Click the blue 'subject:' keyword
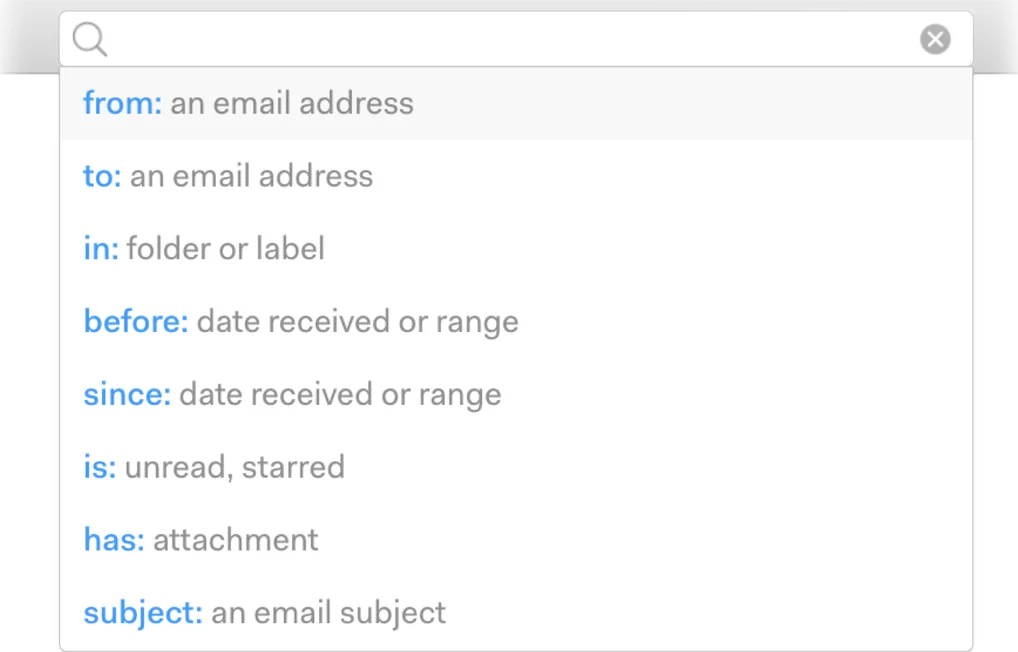Screen dimensions: 1018x652 pyautogui.click(x=143, y=614)
